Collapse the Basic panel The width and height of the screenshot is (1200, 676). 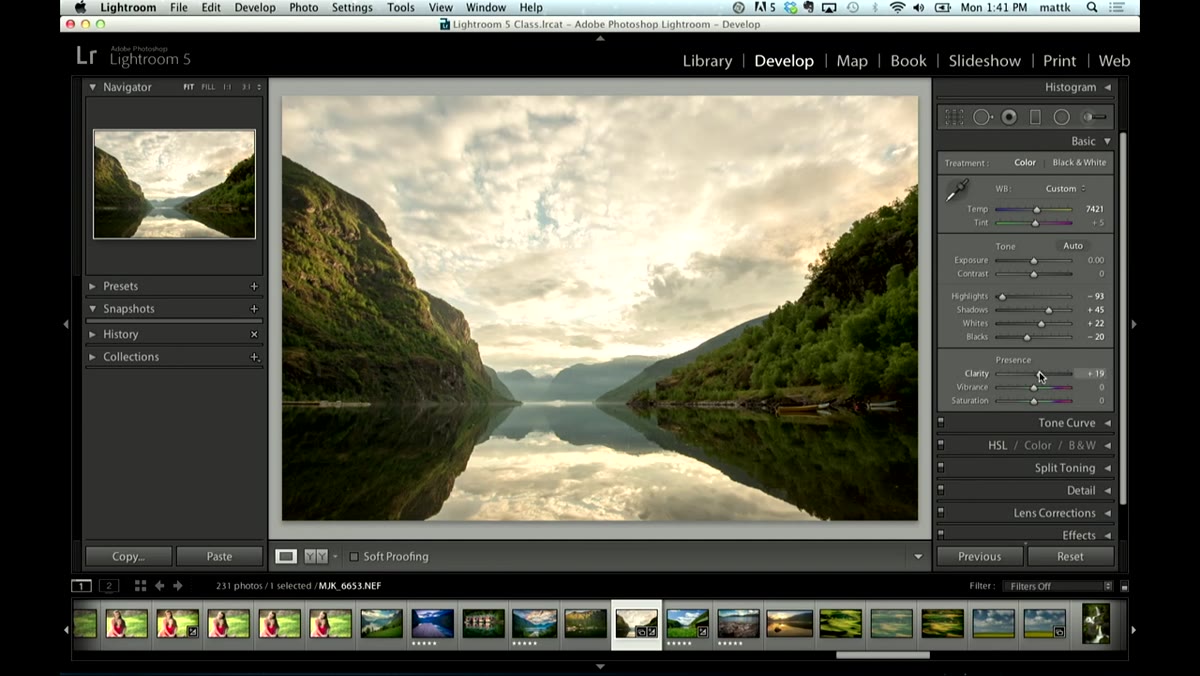click(1107, 142)
